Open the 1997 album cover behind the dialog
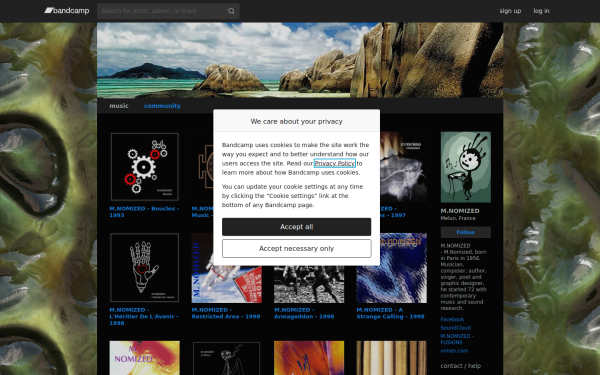This screenshot has width=600, height=375. click(403, 167)
